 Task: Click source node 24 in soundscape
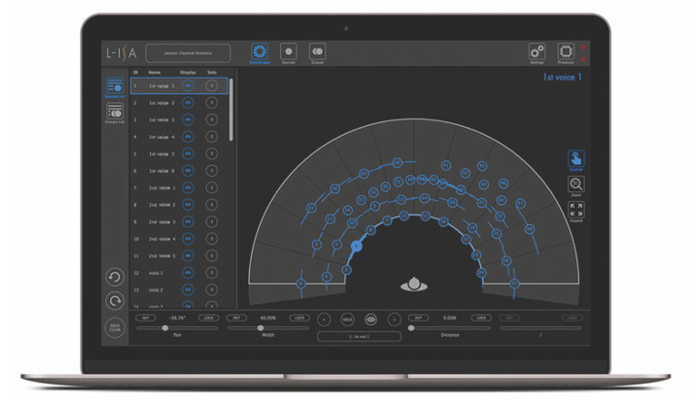pos(481,272)
